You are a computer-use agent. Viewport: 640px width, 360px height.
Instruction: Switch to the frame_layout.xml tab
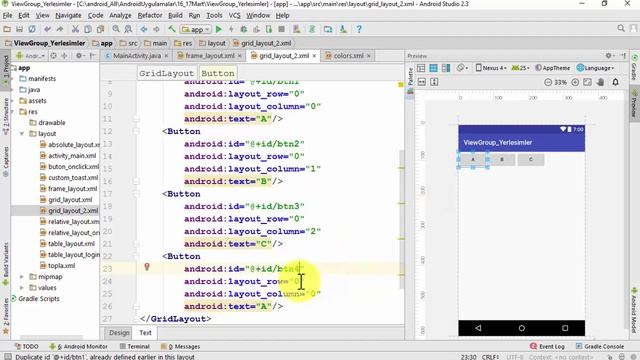(x=209, y=56)
